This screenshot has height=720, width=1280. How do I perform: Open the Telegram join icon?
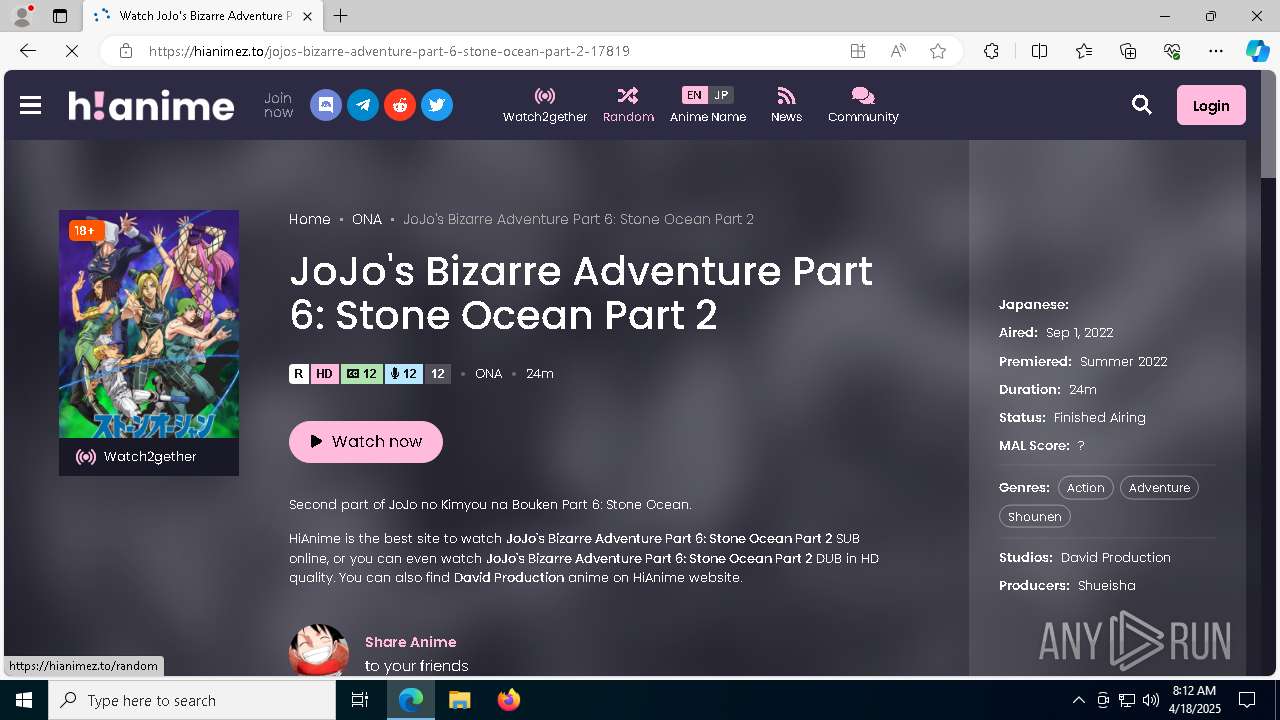(x=362, y=105)
